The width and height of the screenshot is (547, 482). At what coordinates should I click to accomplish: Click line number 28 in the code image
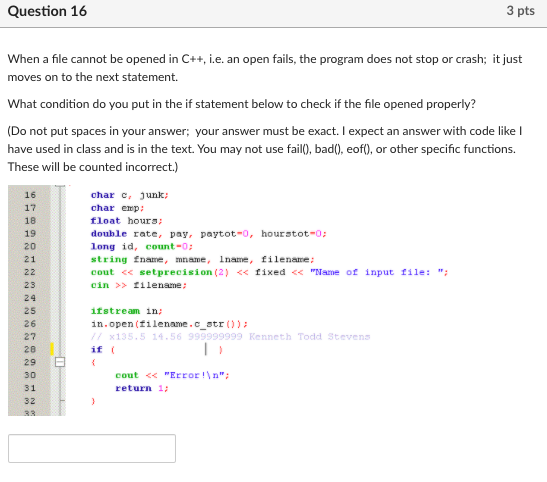pos(30,349)
